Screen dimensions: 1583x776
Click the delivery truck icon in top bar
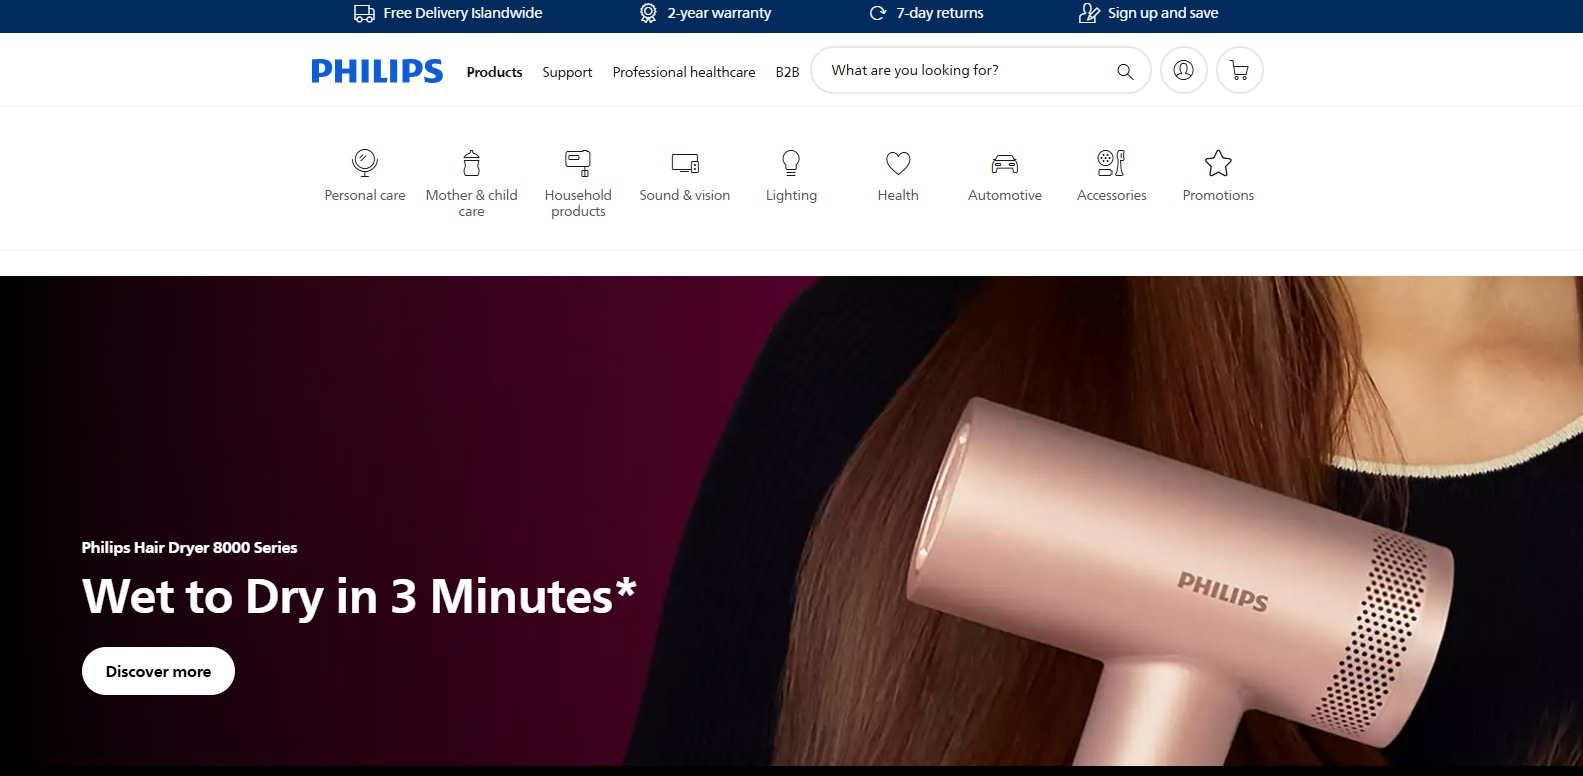364,13
